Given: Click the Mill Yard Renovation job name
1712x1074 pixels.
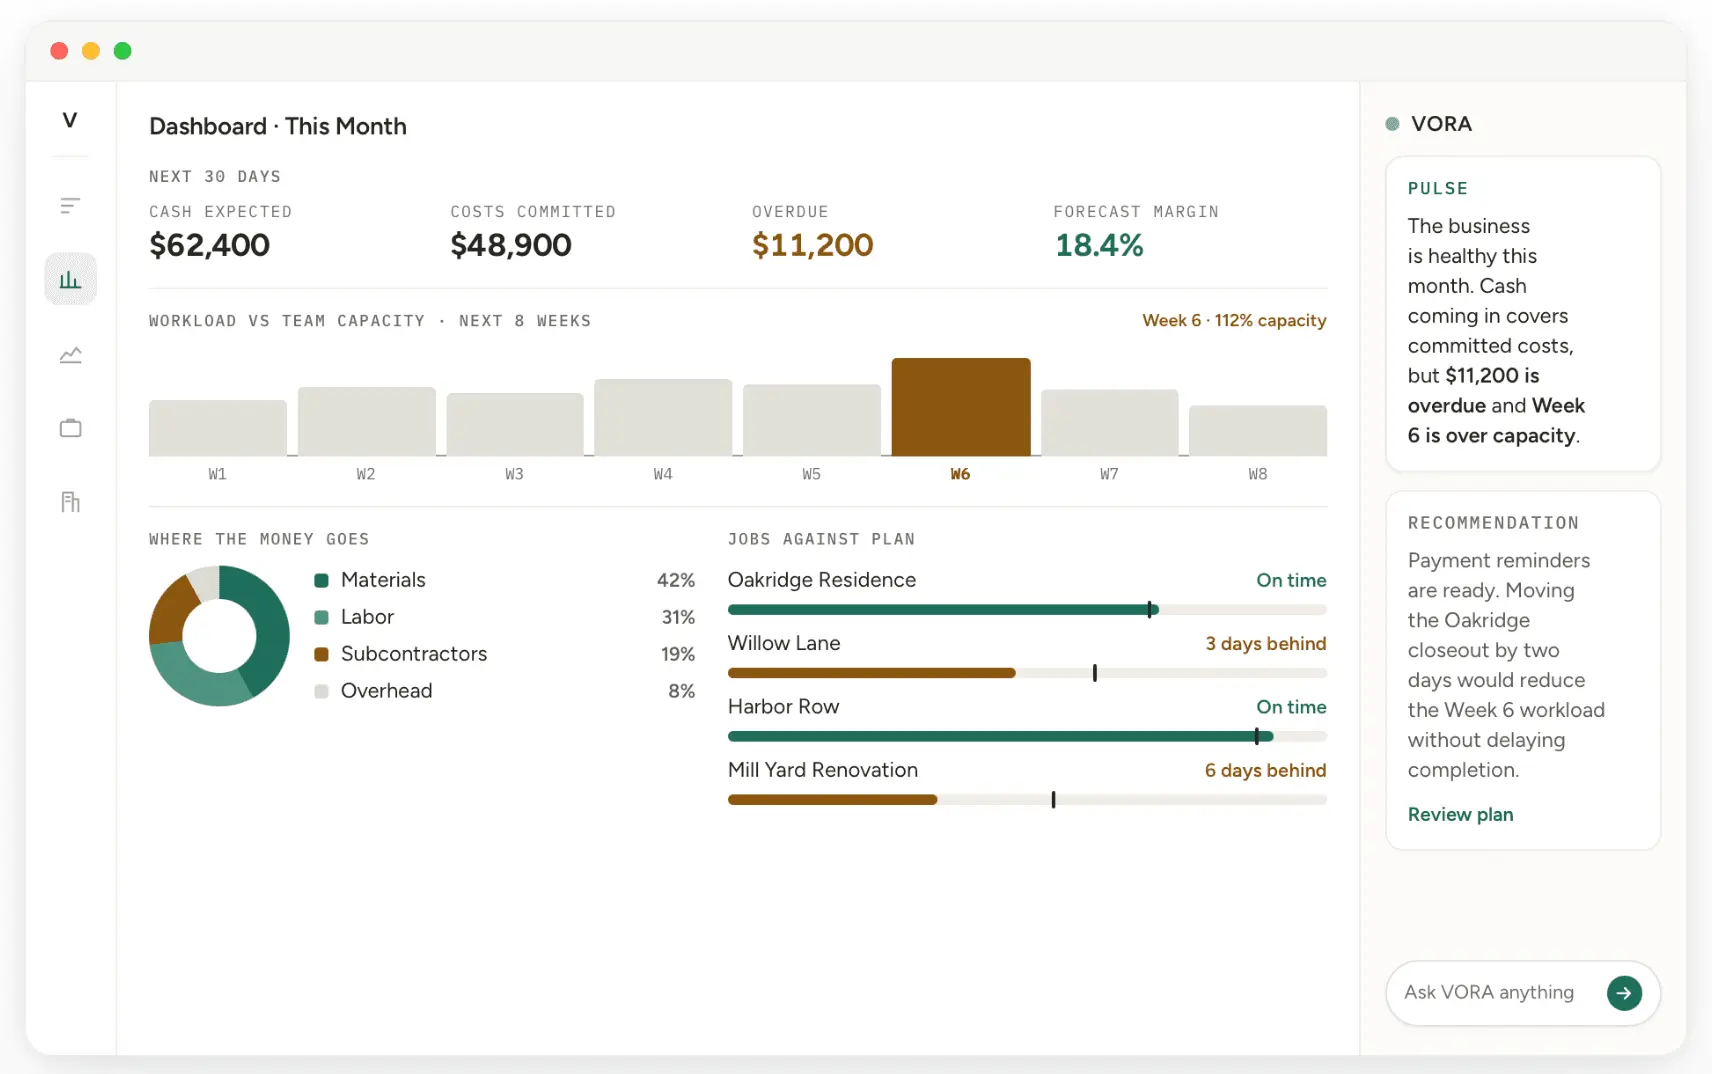Looking at the screenshot, I should 823,771.
